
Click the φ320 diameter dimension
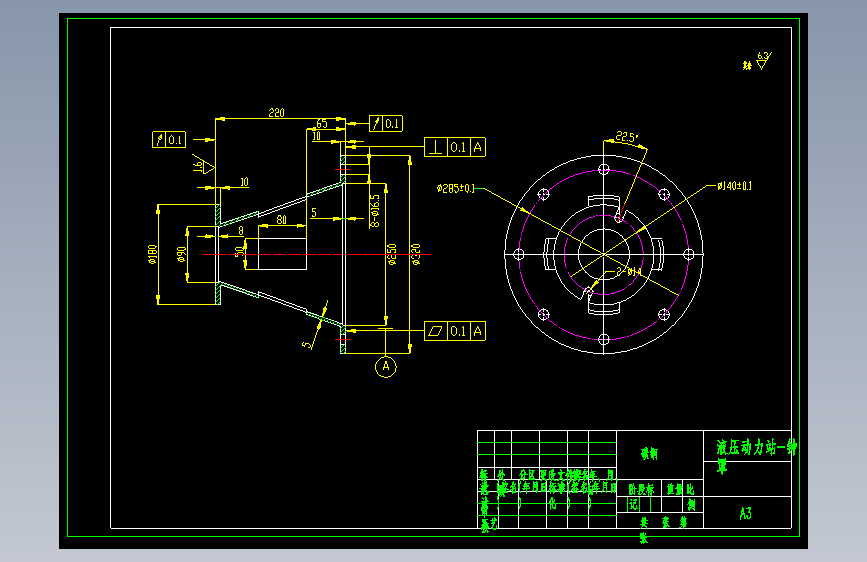point(416,254)
